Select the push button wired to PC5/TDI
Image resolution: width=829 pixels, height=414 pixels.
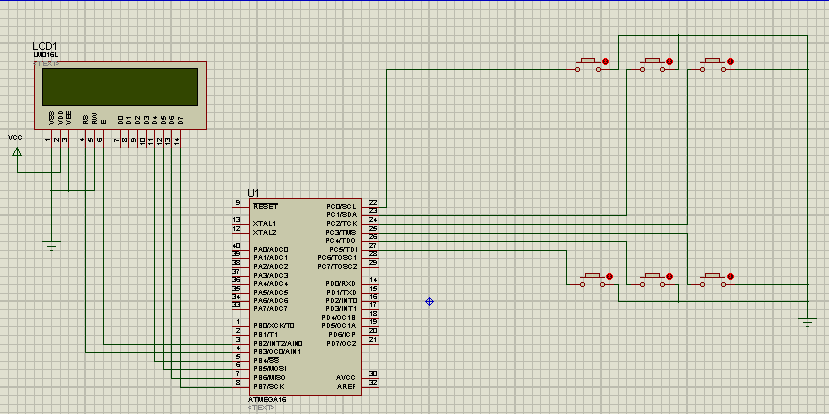(592, 280)
